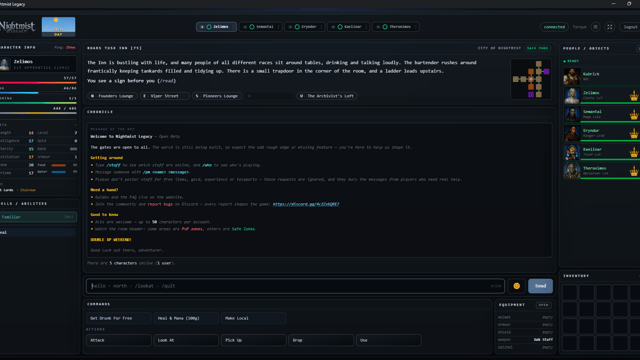Switch to the Zelimos character tab
The image size is (640, 360).
point(216,27)
